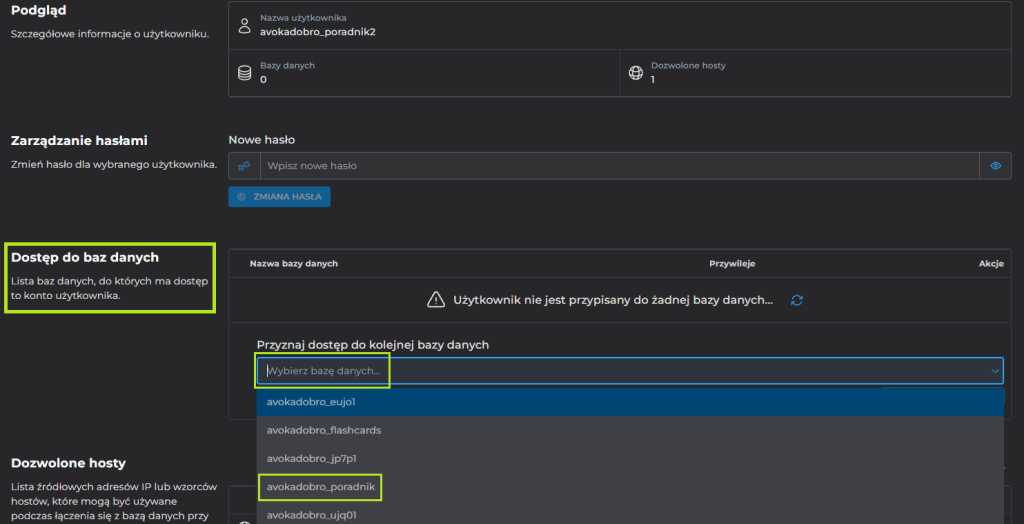The width and height of the screenshot is (1024, 524).
Task: Click the key icon in the password field
Action: coord(244,166)
